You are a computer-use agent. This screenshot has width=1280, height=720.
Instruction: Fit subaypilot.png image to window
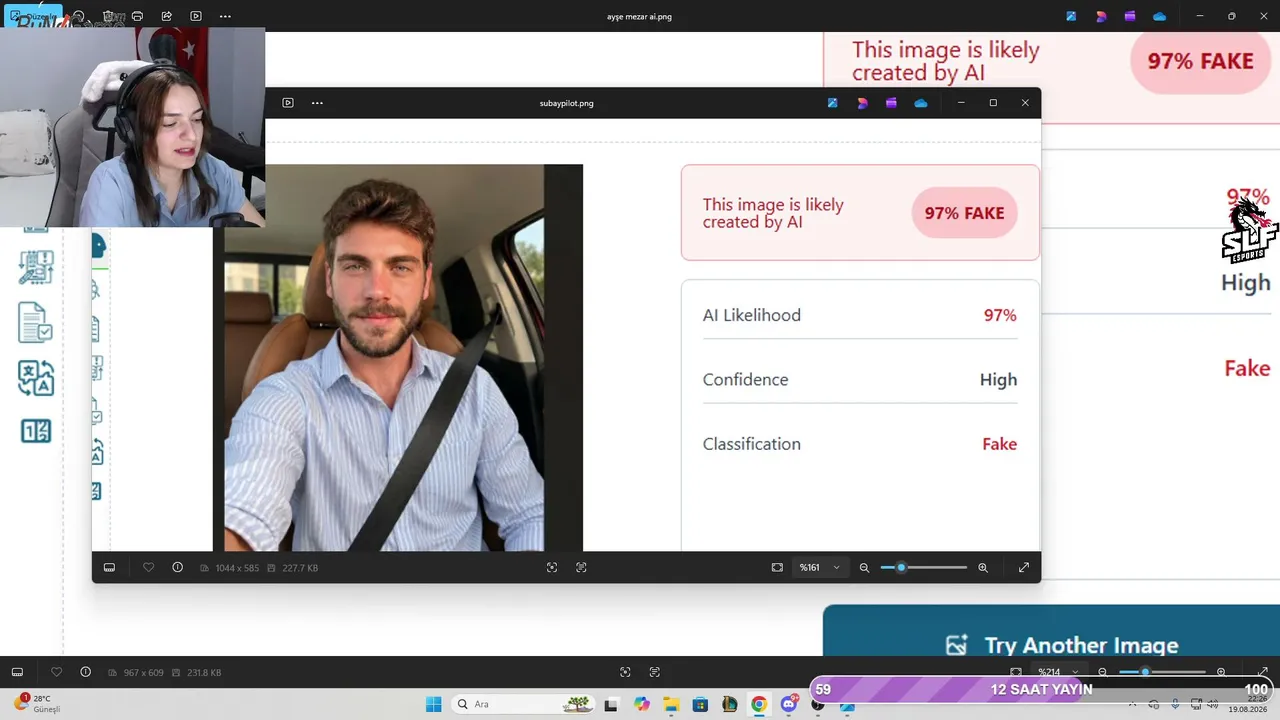click(777, 568)
